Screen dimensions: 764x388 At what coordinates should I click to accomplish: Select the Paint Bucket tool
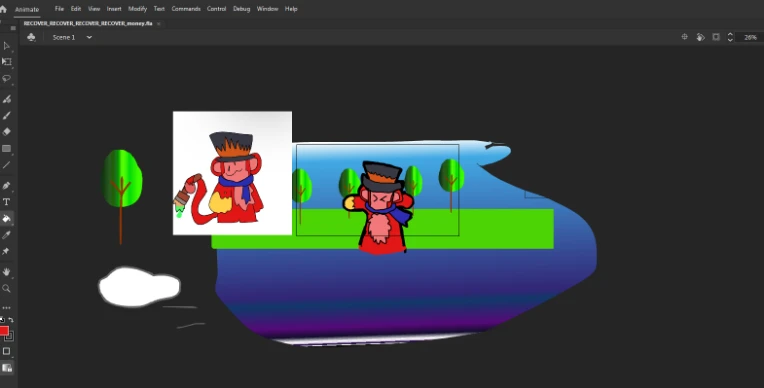point(7,219)
